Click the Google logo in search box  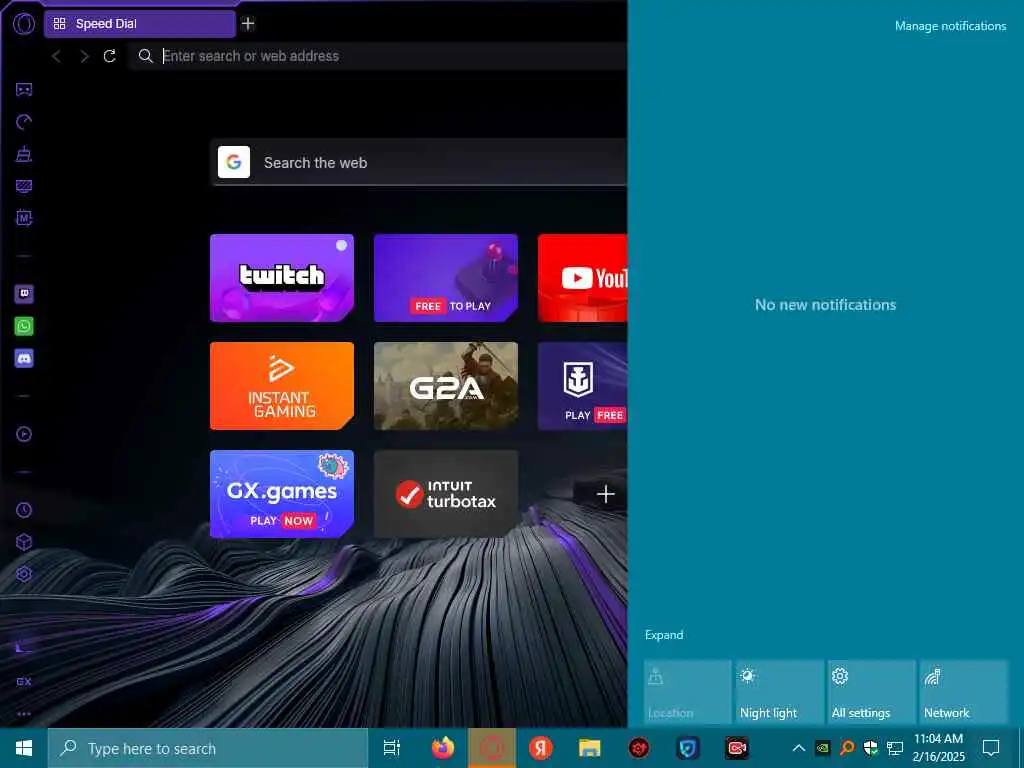pyautogui.click(x=234, y=162)
